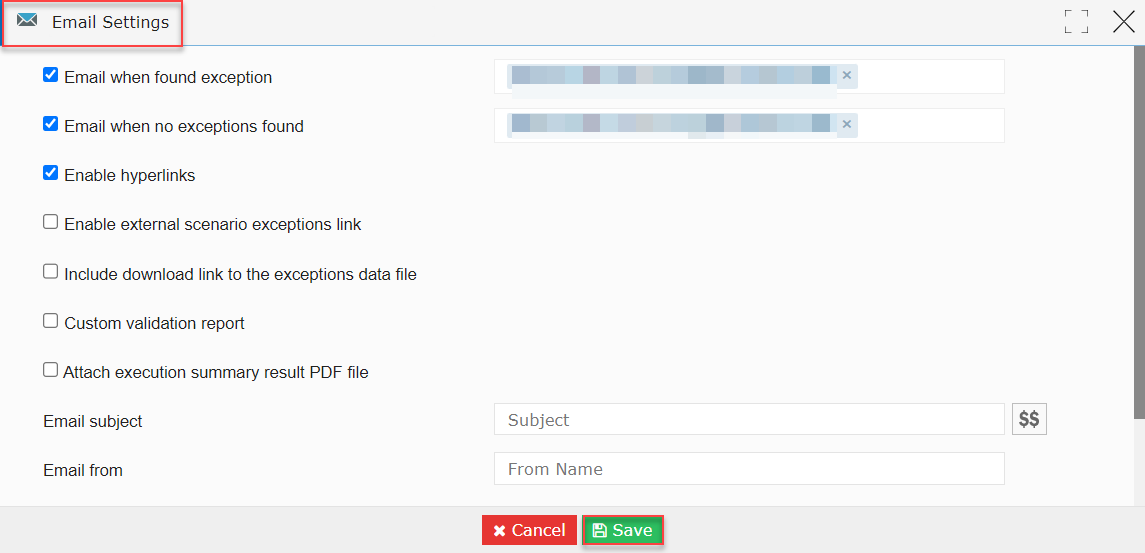Enable external scenario exceptions link checkbox
The height and width of the screenshot is (553, 1145).
tap(50, 222)
